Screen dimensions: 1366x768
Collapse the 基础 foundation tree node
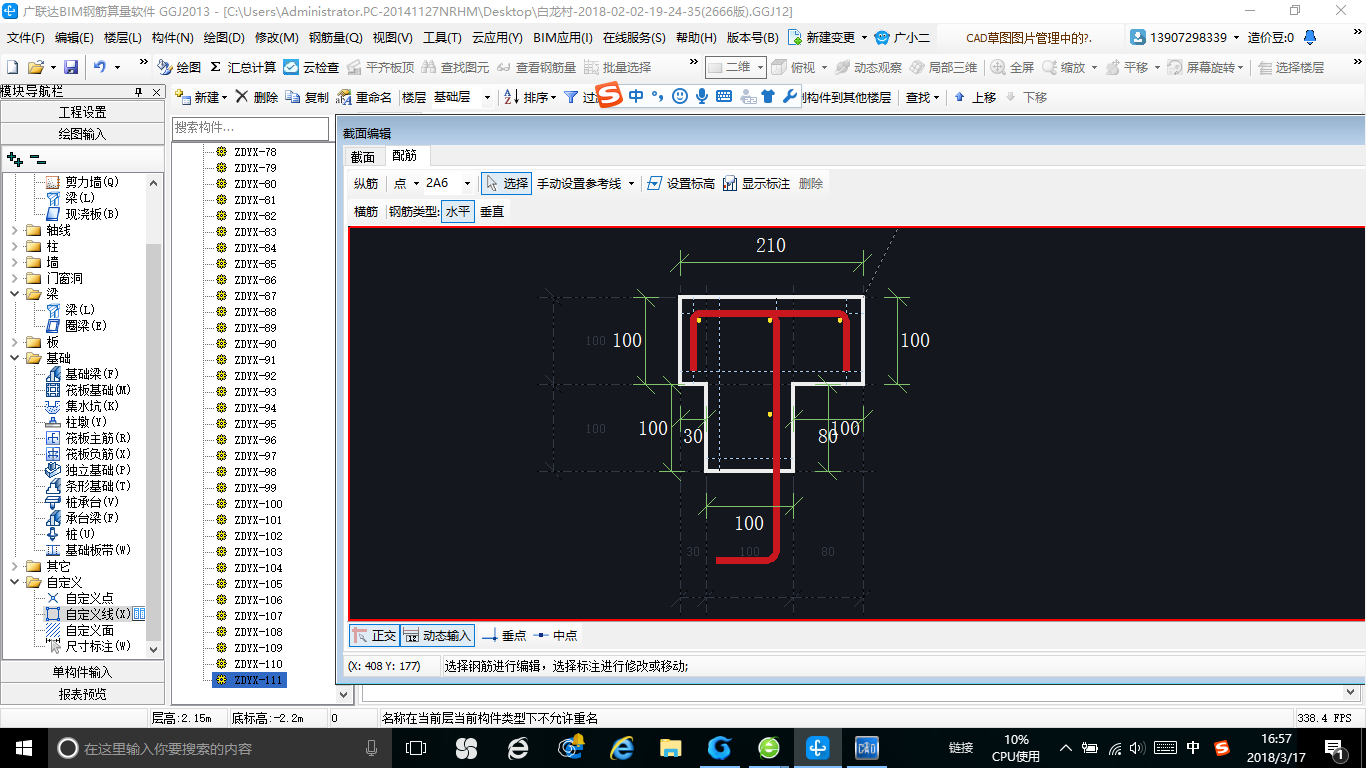click(14, 358)
